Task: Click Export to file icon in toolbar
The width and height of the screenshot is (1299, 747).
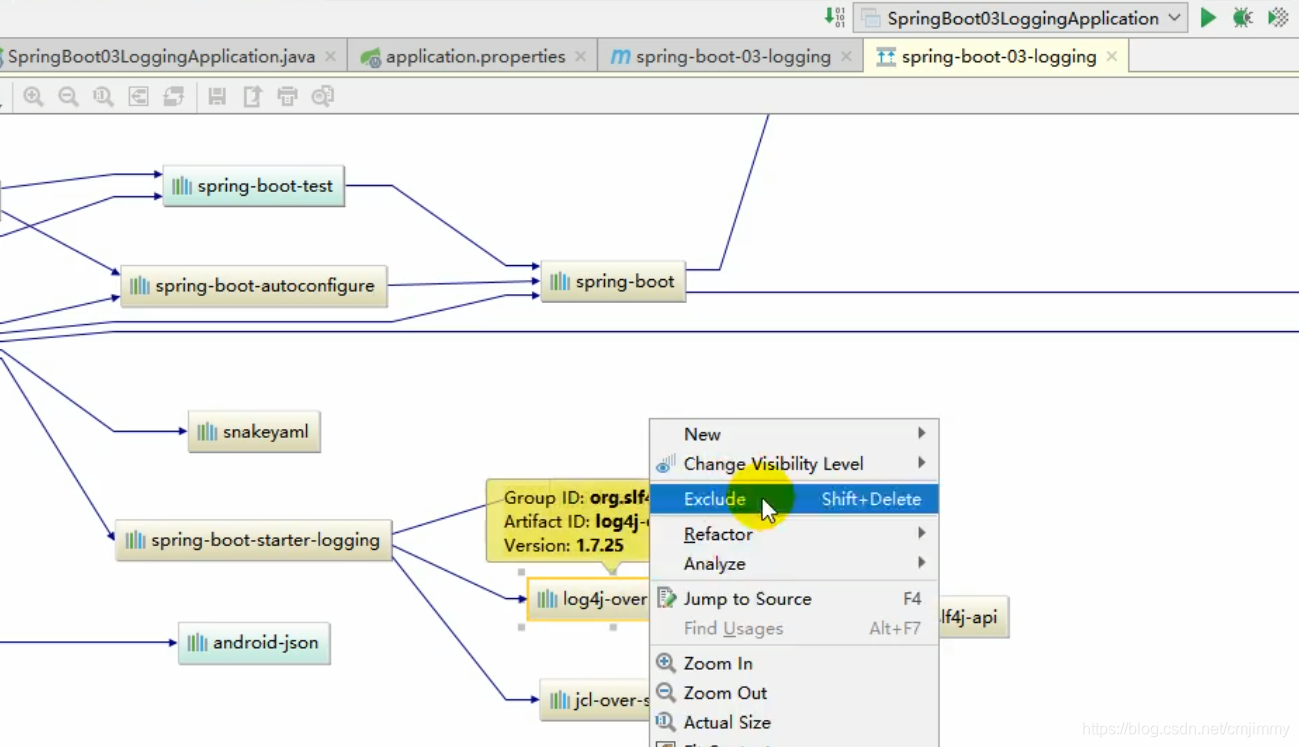Action: (x=252, y=97)
